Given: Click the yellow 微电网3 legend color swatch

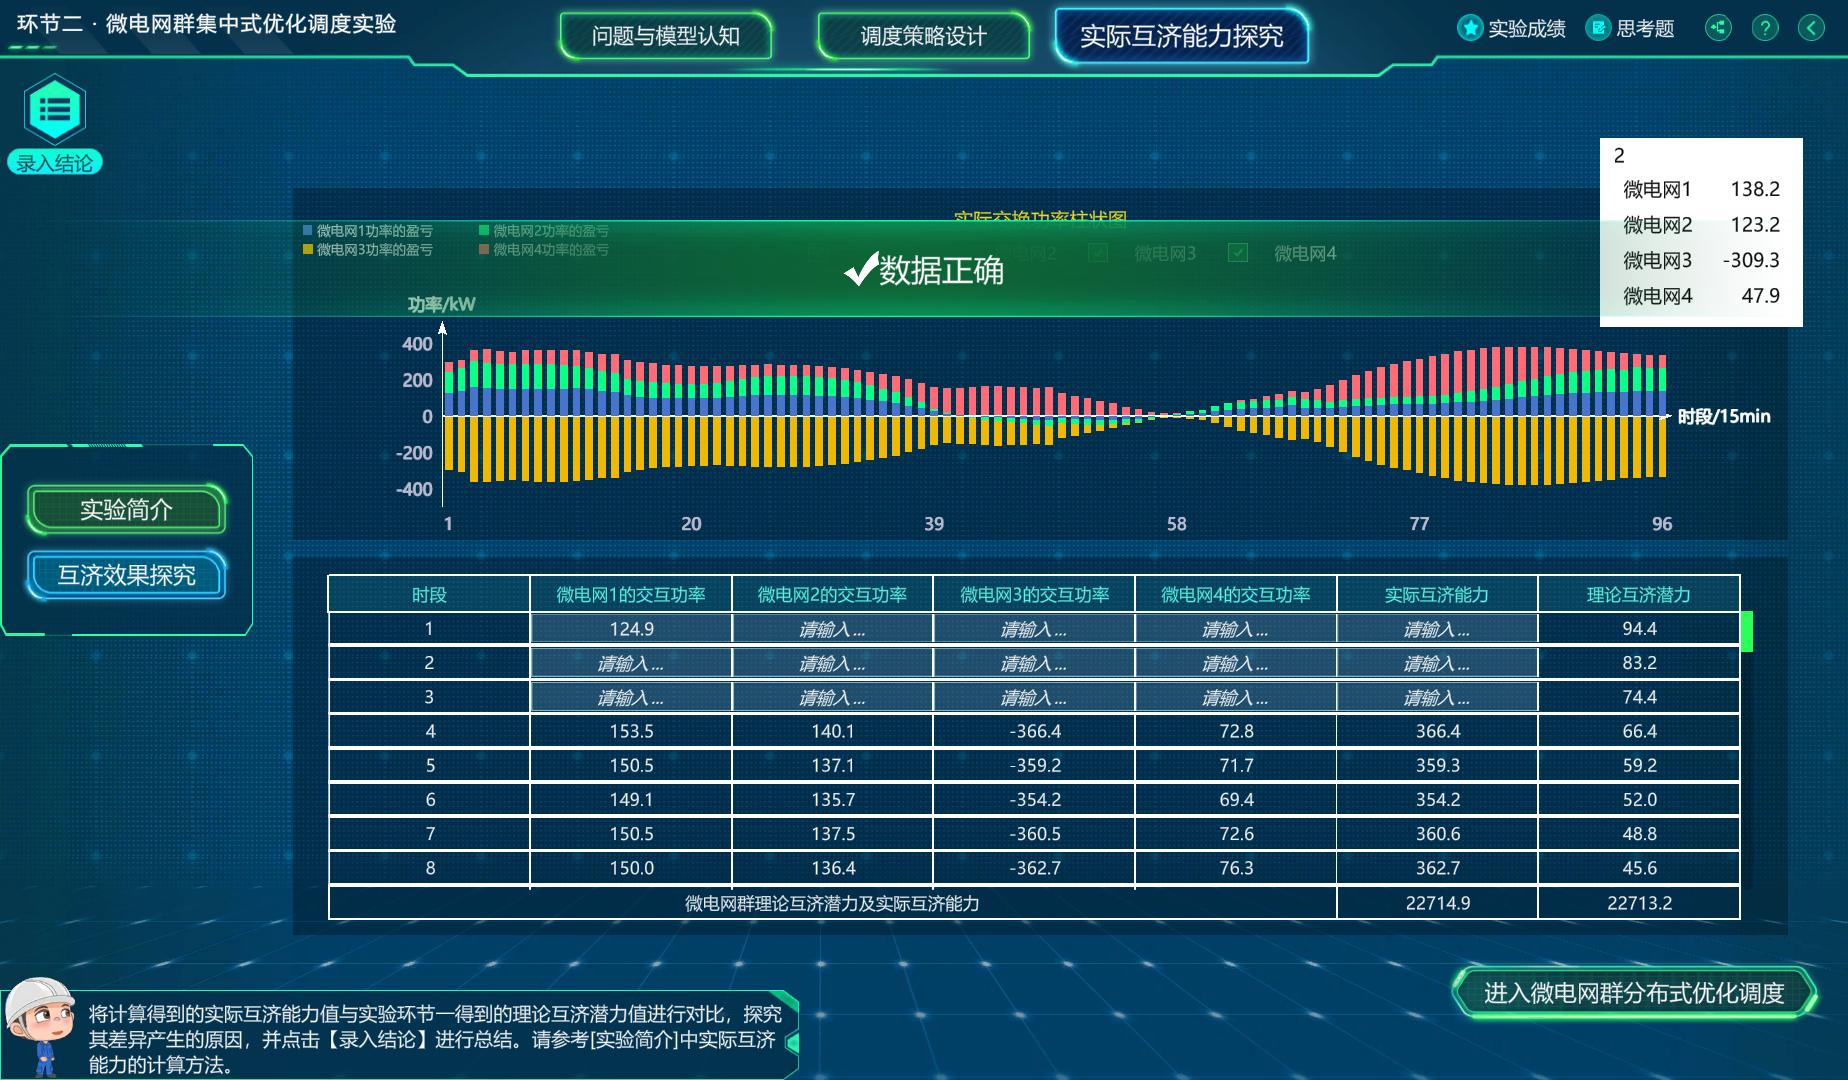Looking at the screenshot, I should (305, 251).
